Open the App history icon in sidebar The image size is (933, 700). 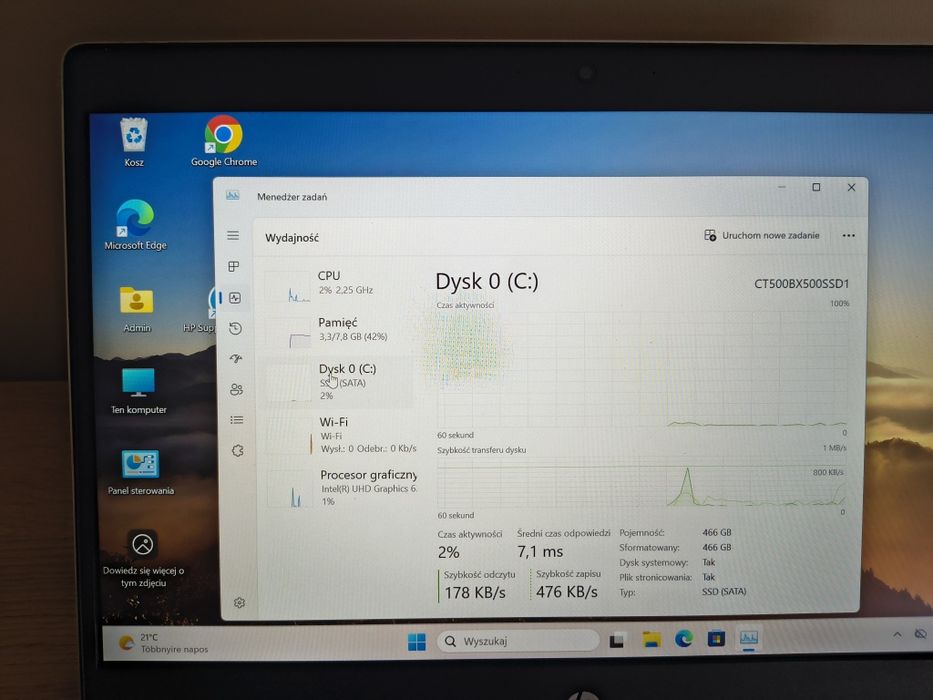(x=236, y=329)
